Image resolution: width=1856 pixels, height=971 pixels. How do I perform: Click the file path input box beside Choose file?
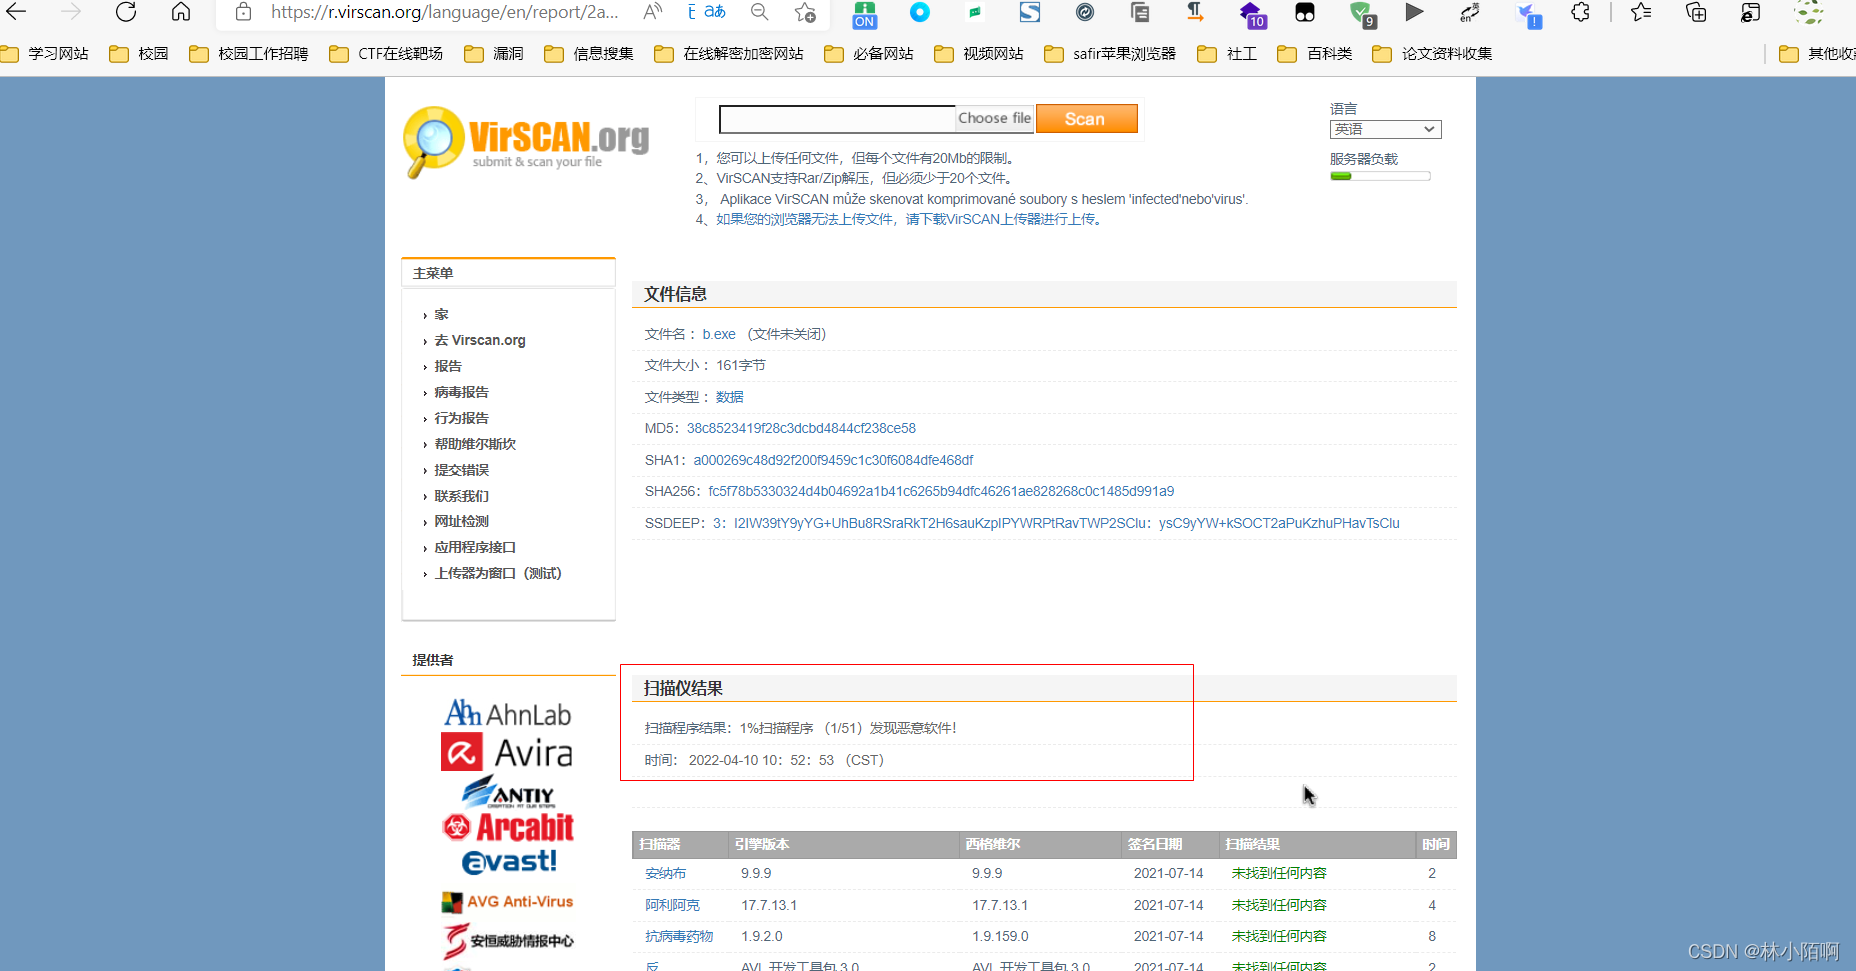[x=837, y=119]
